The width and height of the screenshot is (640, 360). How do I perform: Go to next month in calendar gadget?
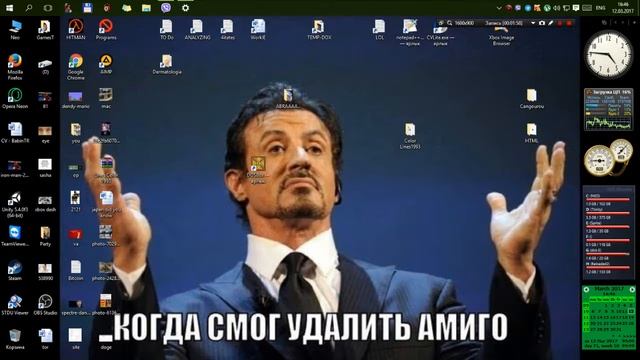pos(632,289)
